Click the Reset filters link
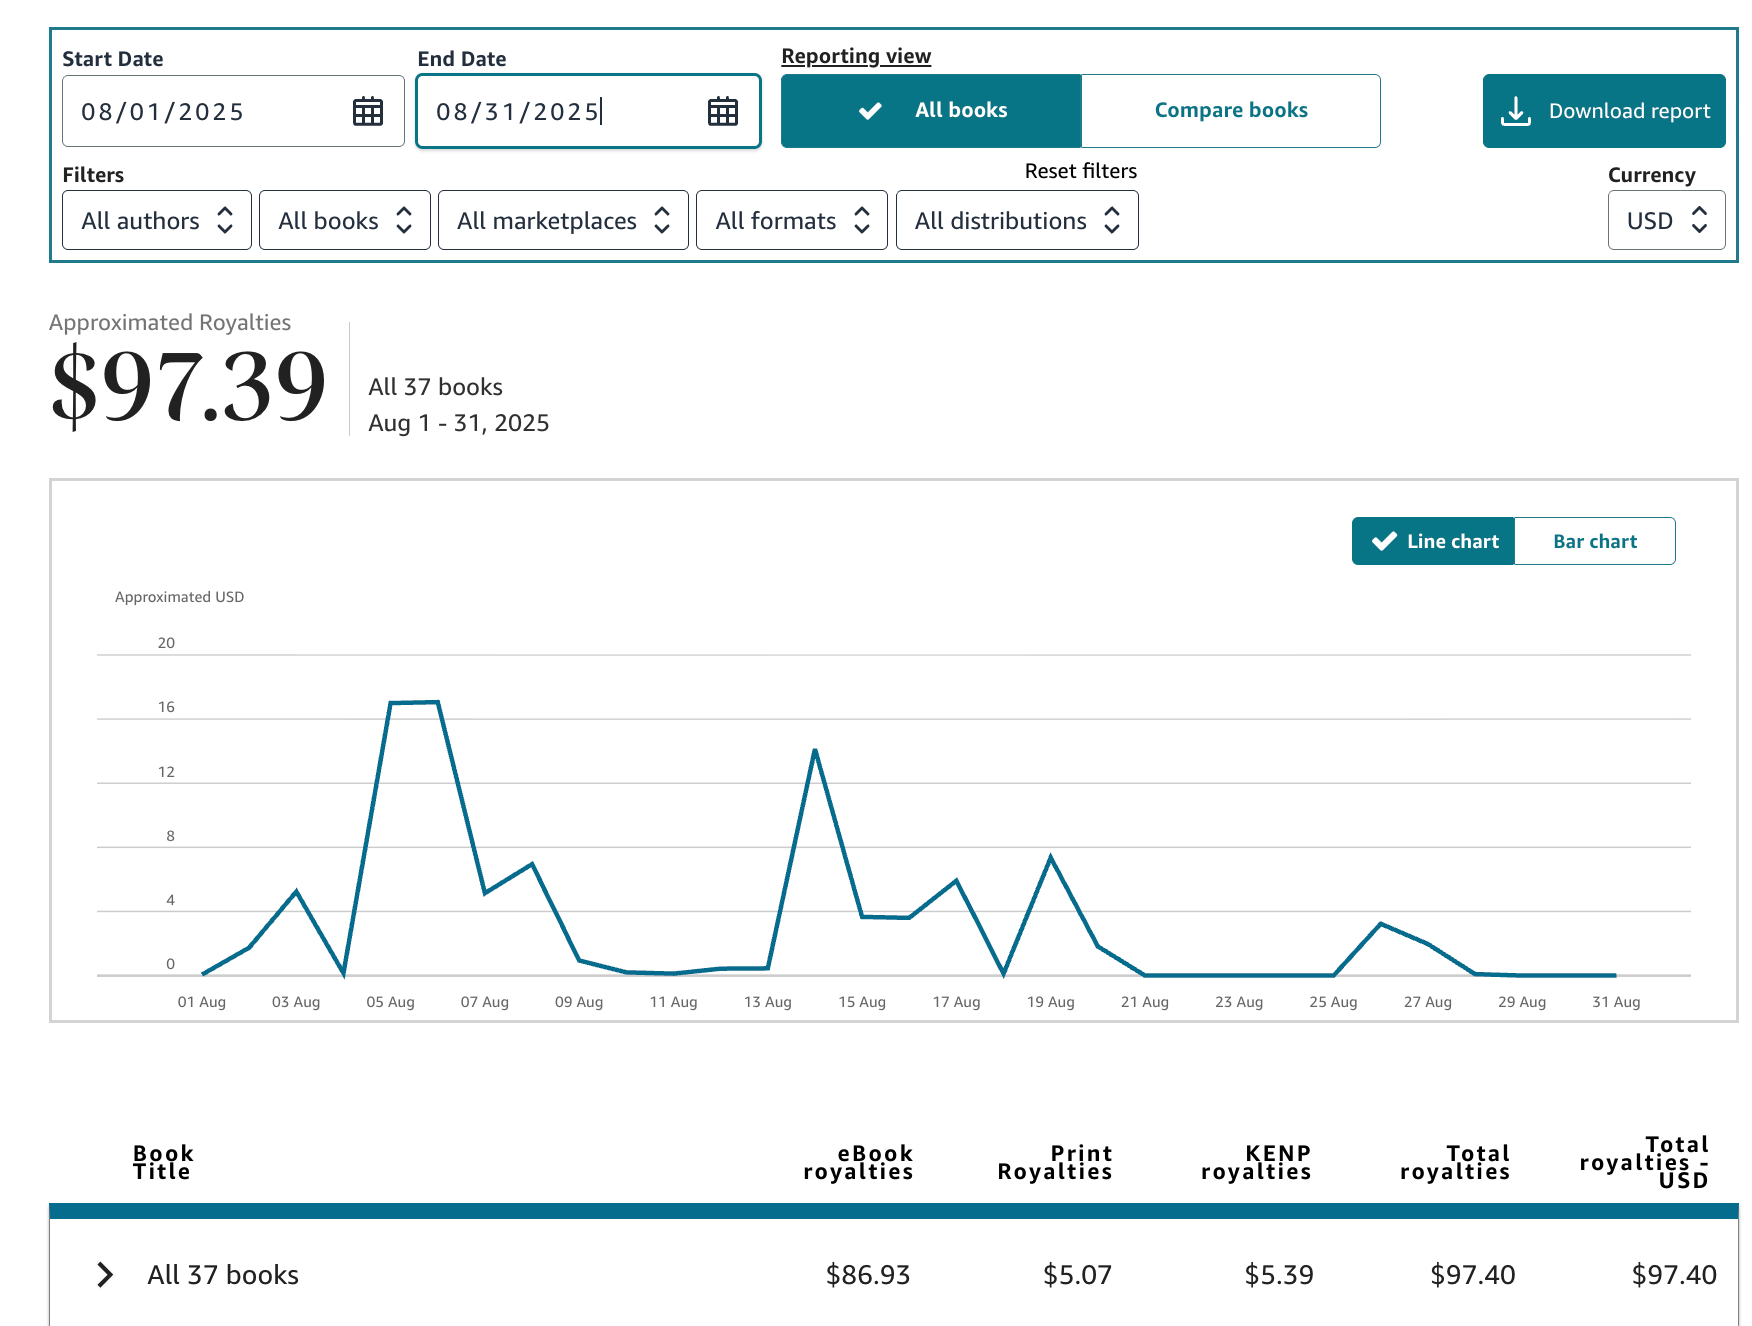This screenshot has width=1752, height=1326. tap(1080, 170)
